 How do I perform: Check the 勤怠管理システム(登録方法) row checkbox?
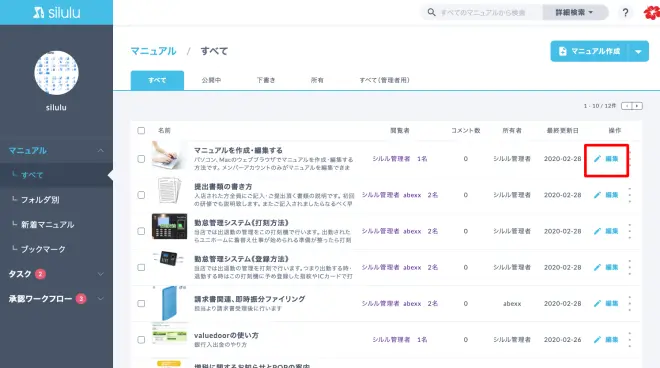tap(141, 267)
